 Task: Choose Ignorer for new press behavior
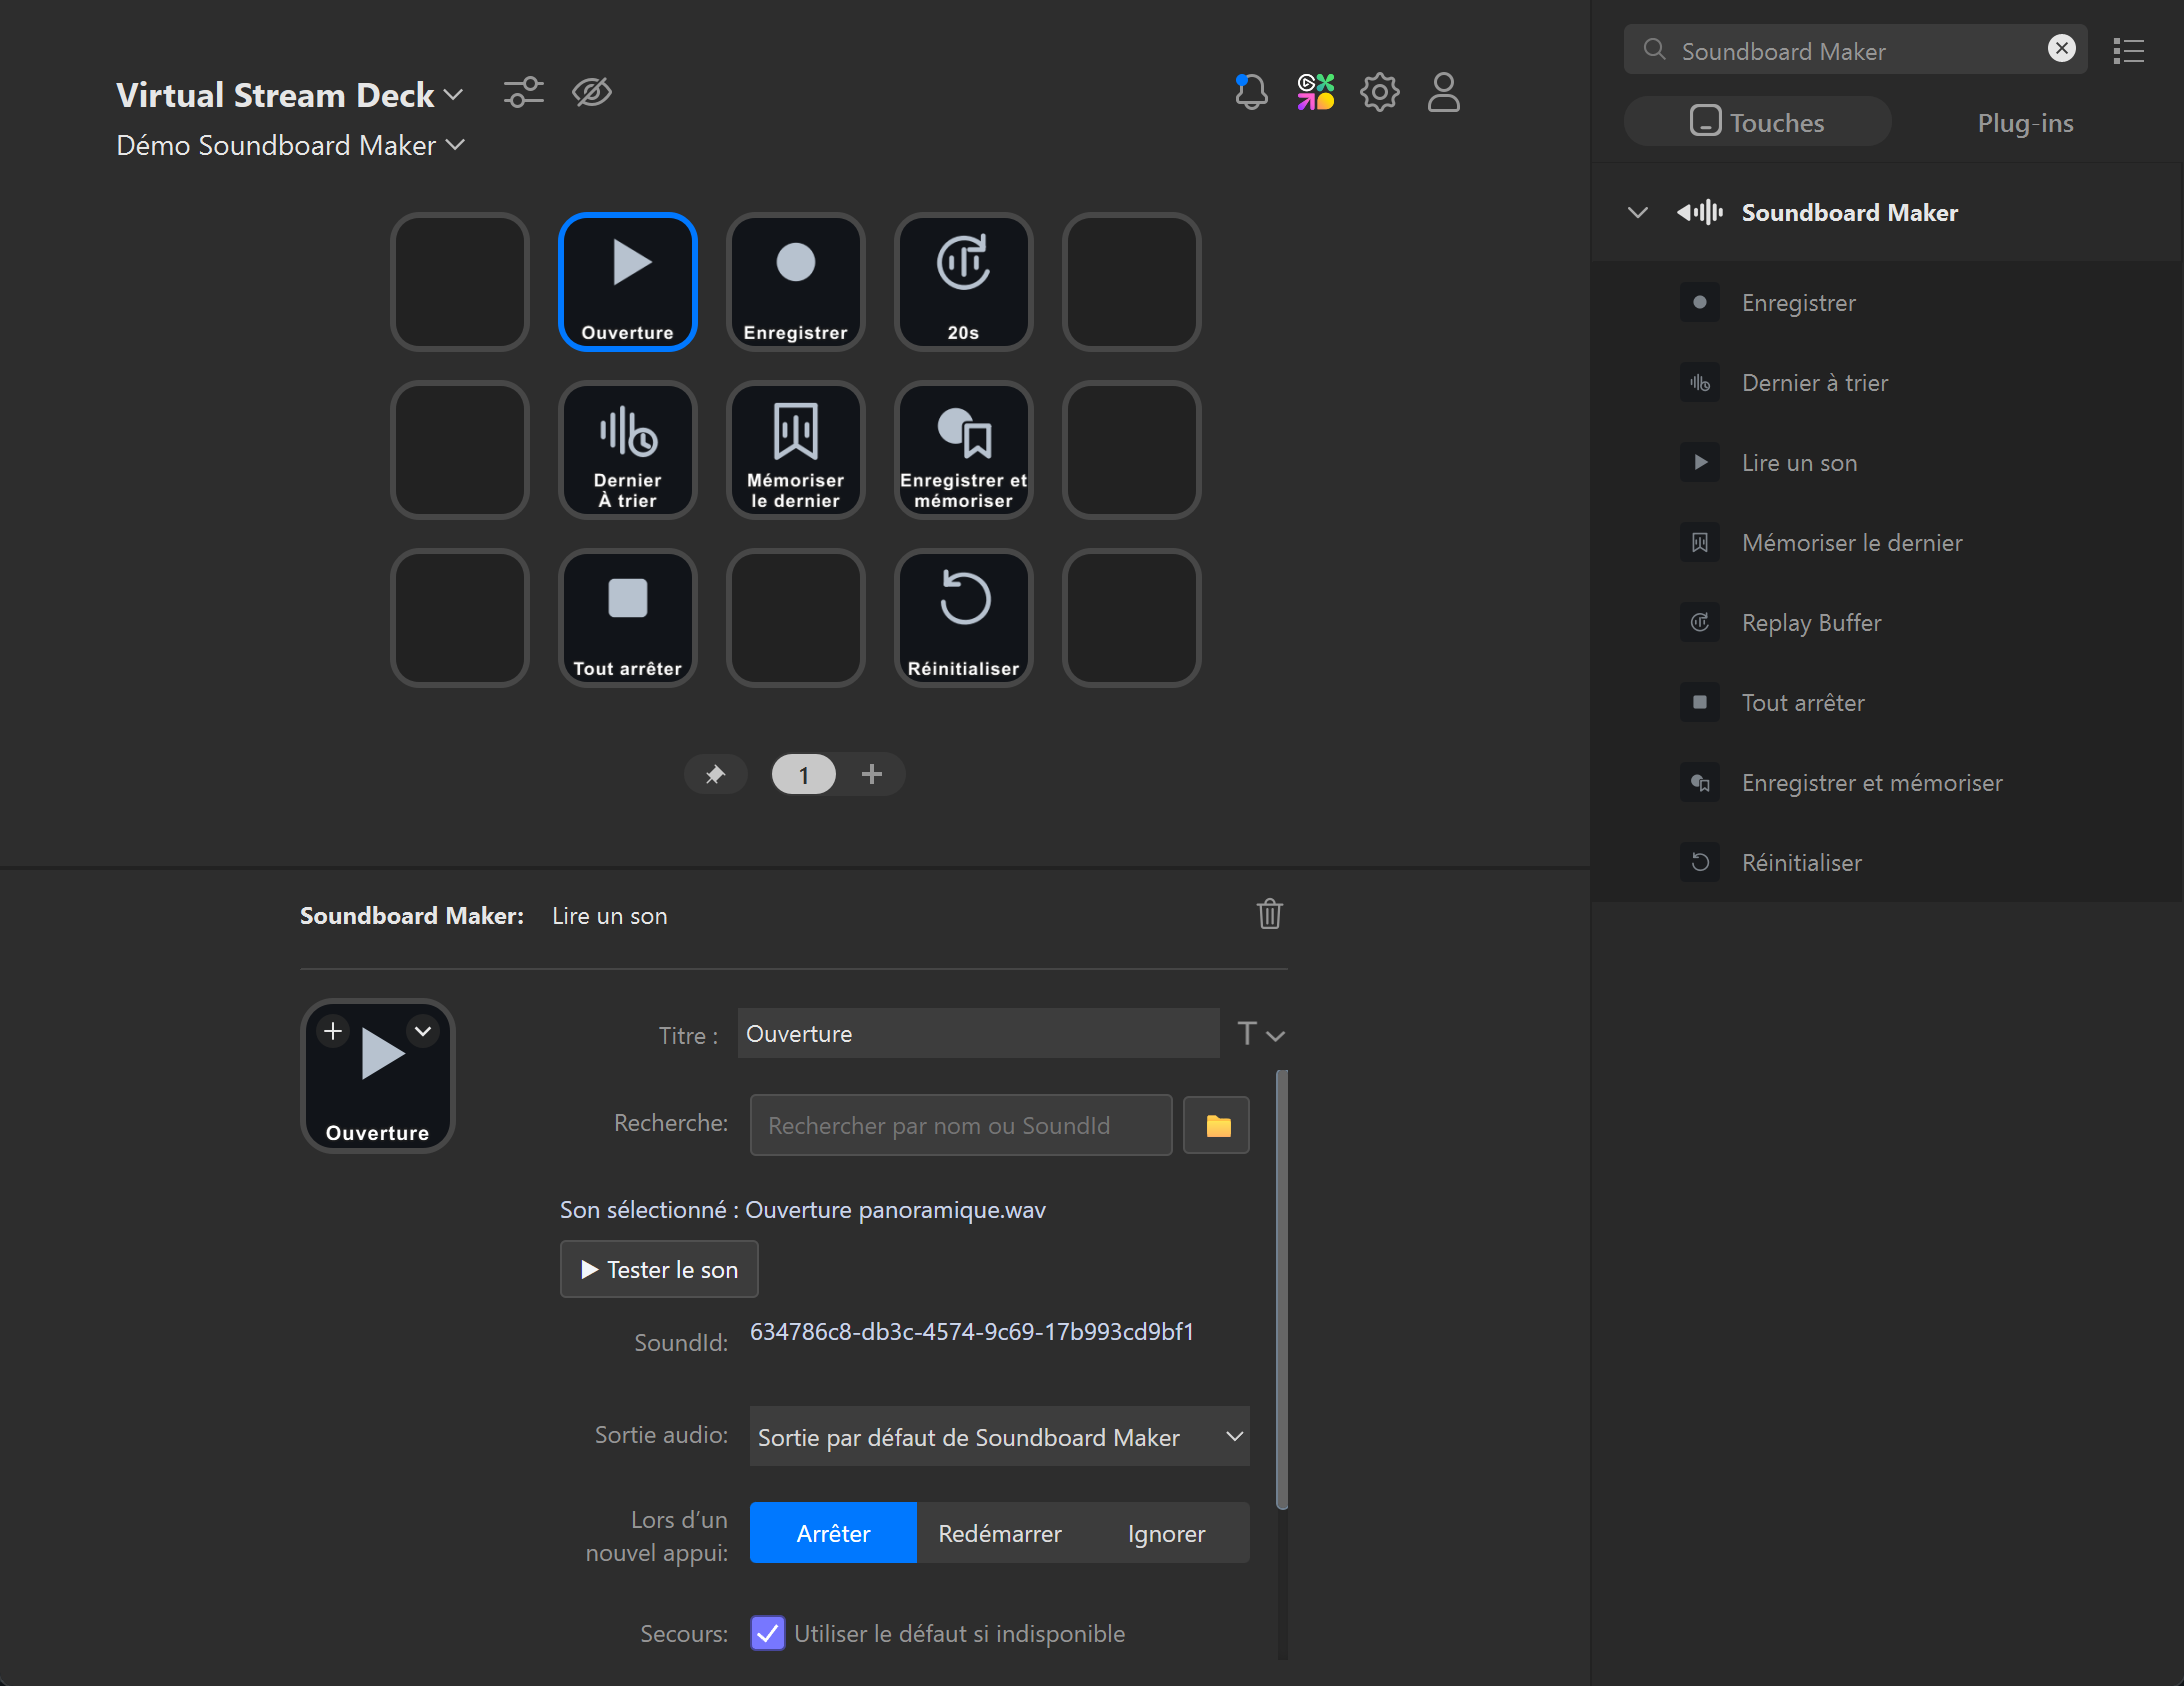pyautogui.click(x=1166, y=1533)
